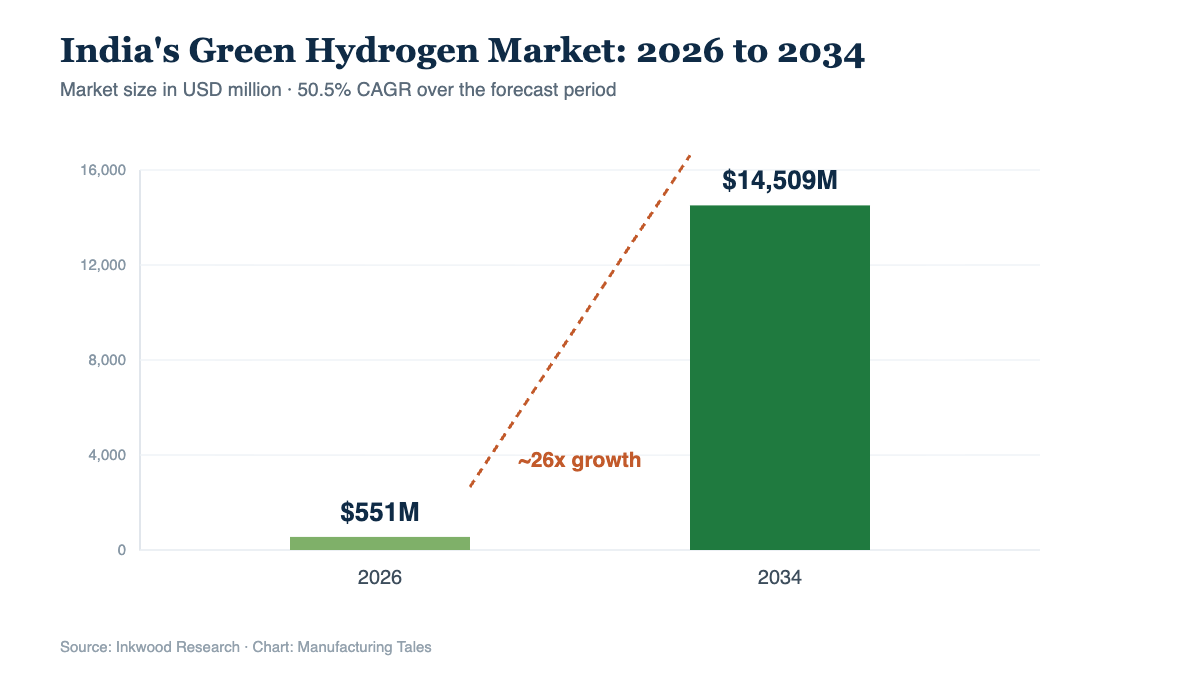
Task: Click the 4,000 y-axis label
Action: [x=107, y=455]
